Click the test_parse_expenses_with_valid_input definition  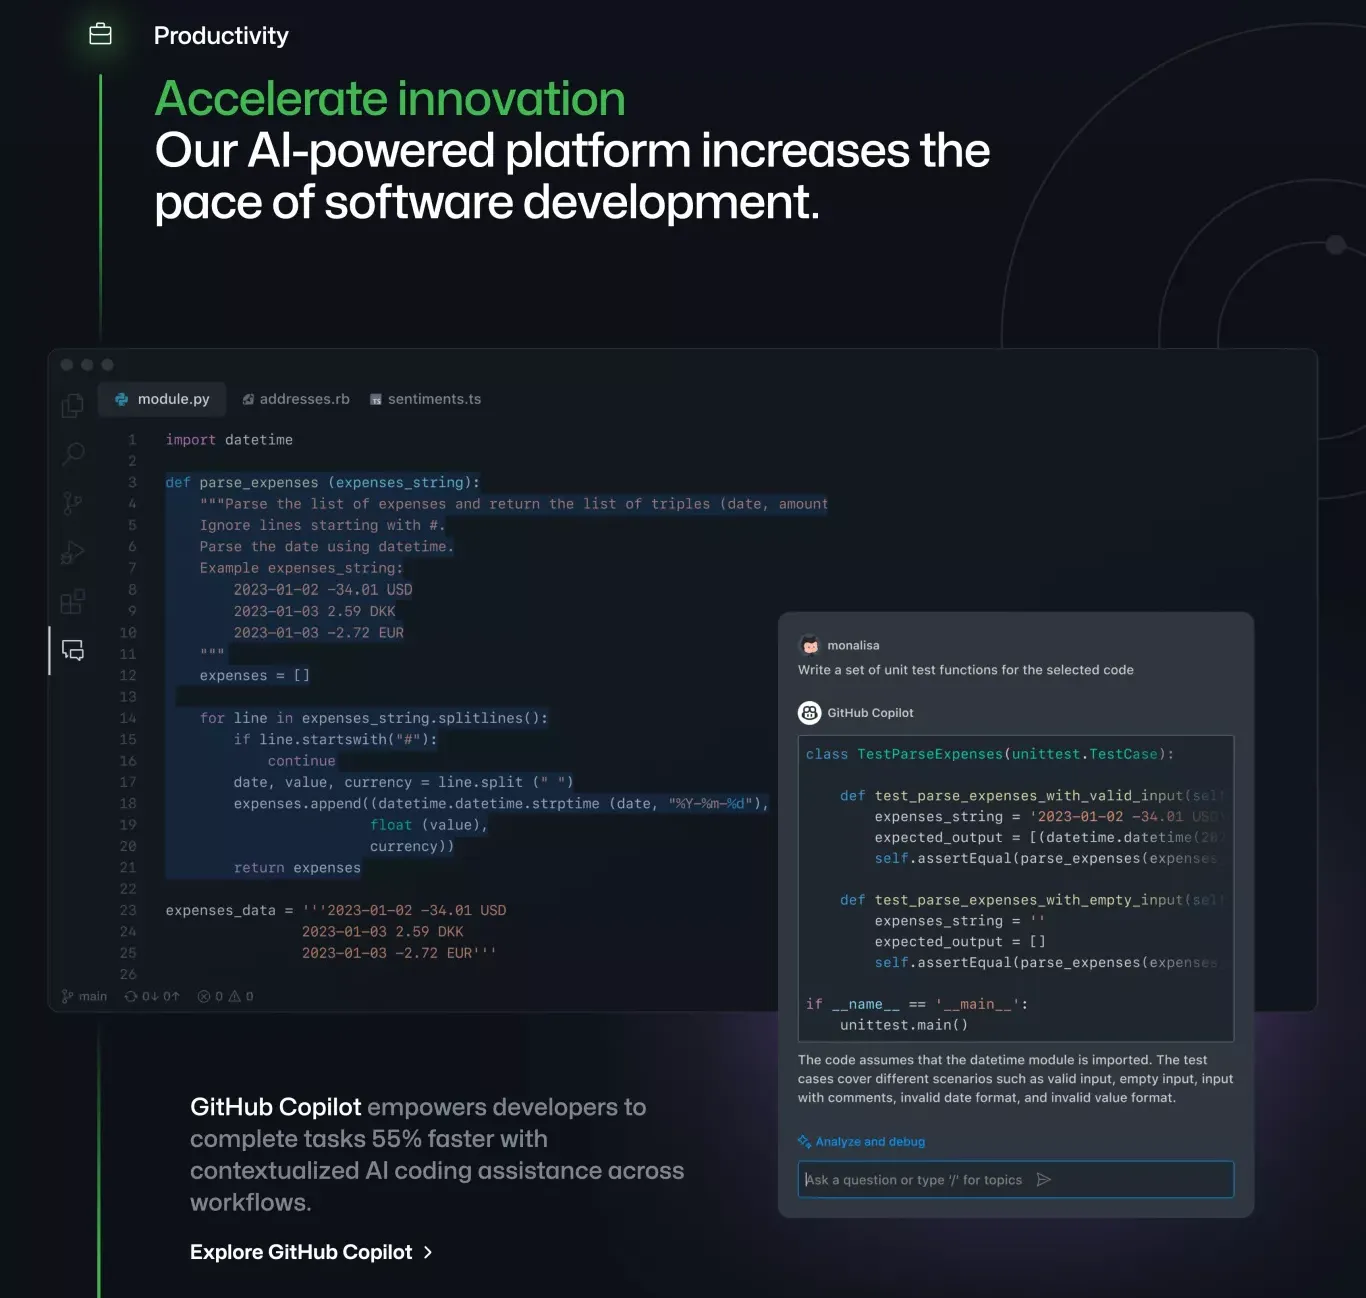[x=1032, y=796]
